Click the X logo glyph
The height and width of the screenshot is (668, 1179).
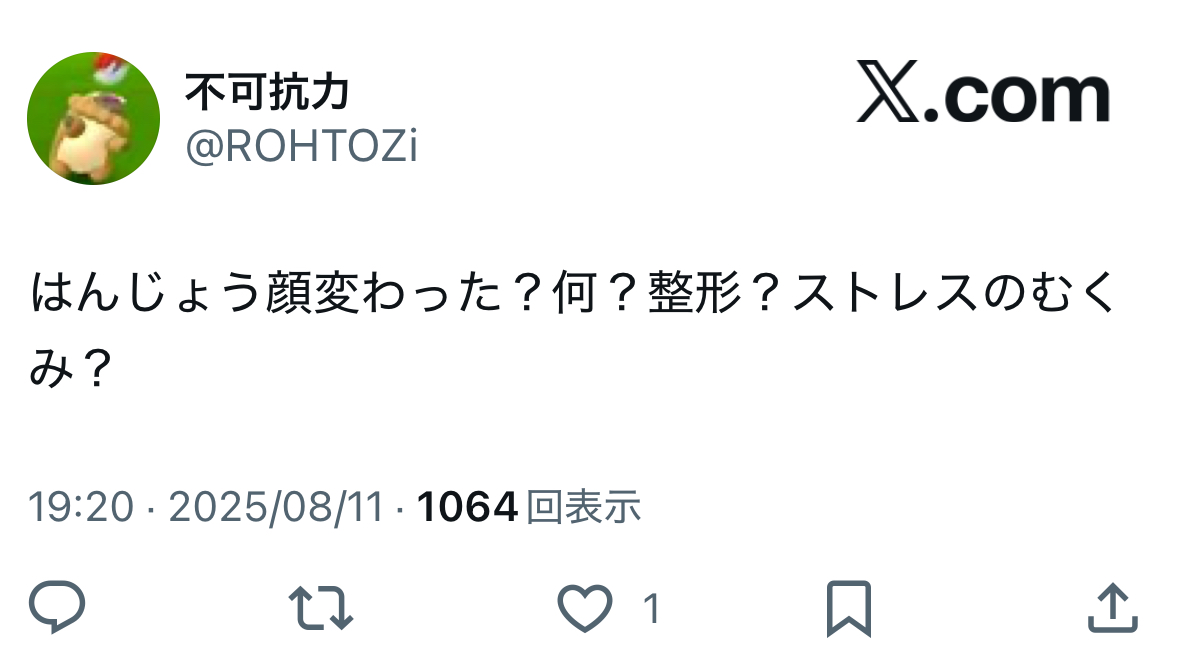pos(887,92)
